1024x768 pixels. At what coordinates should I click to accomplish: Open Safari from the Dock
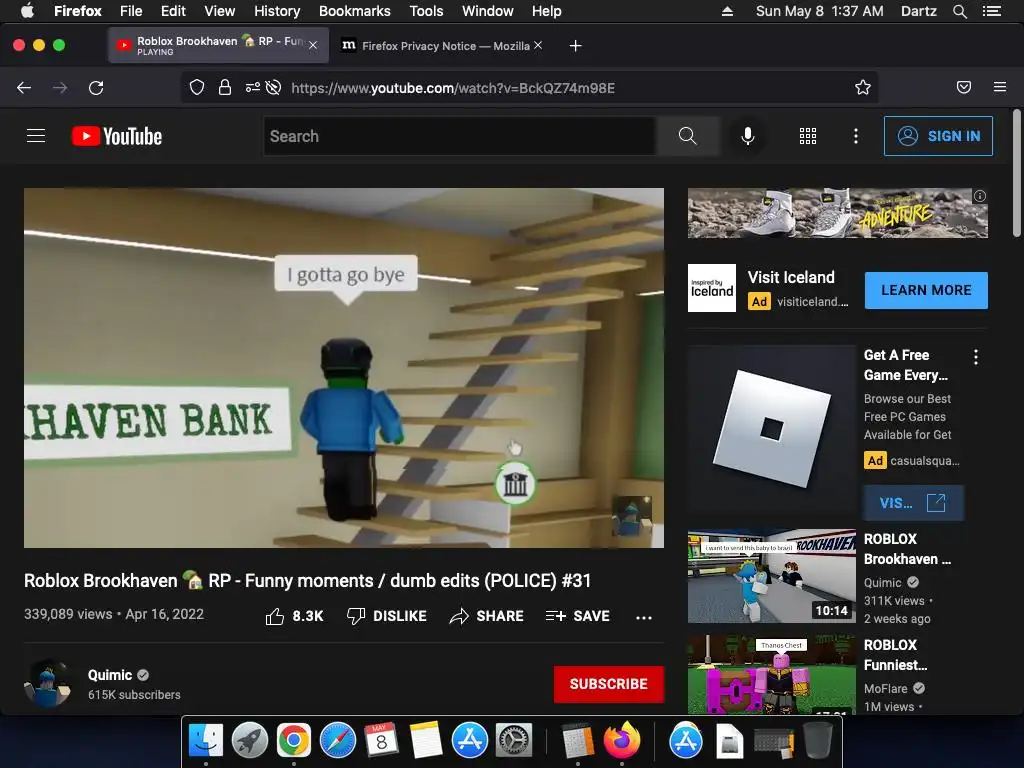click(338, 741)
